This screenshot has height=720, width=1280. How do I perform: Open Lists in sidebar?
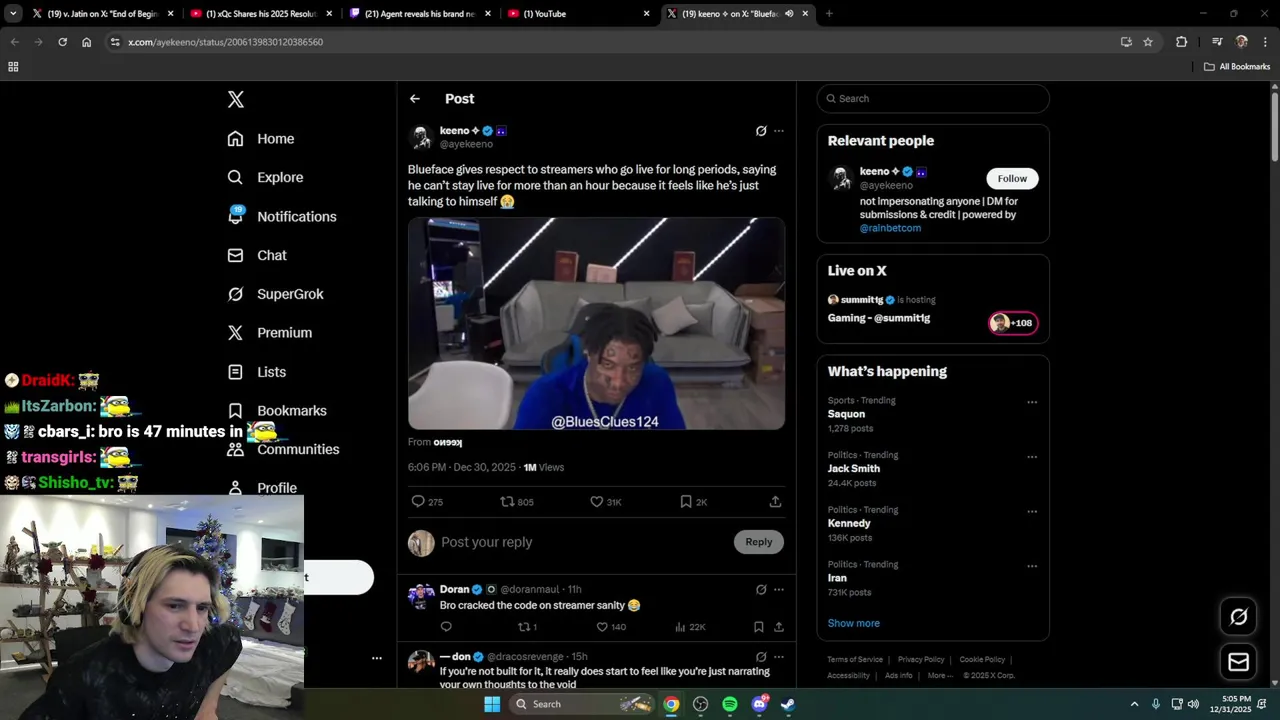coord(257,372)
